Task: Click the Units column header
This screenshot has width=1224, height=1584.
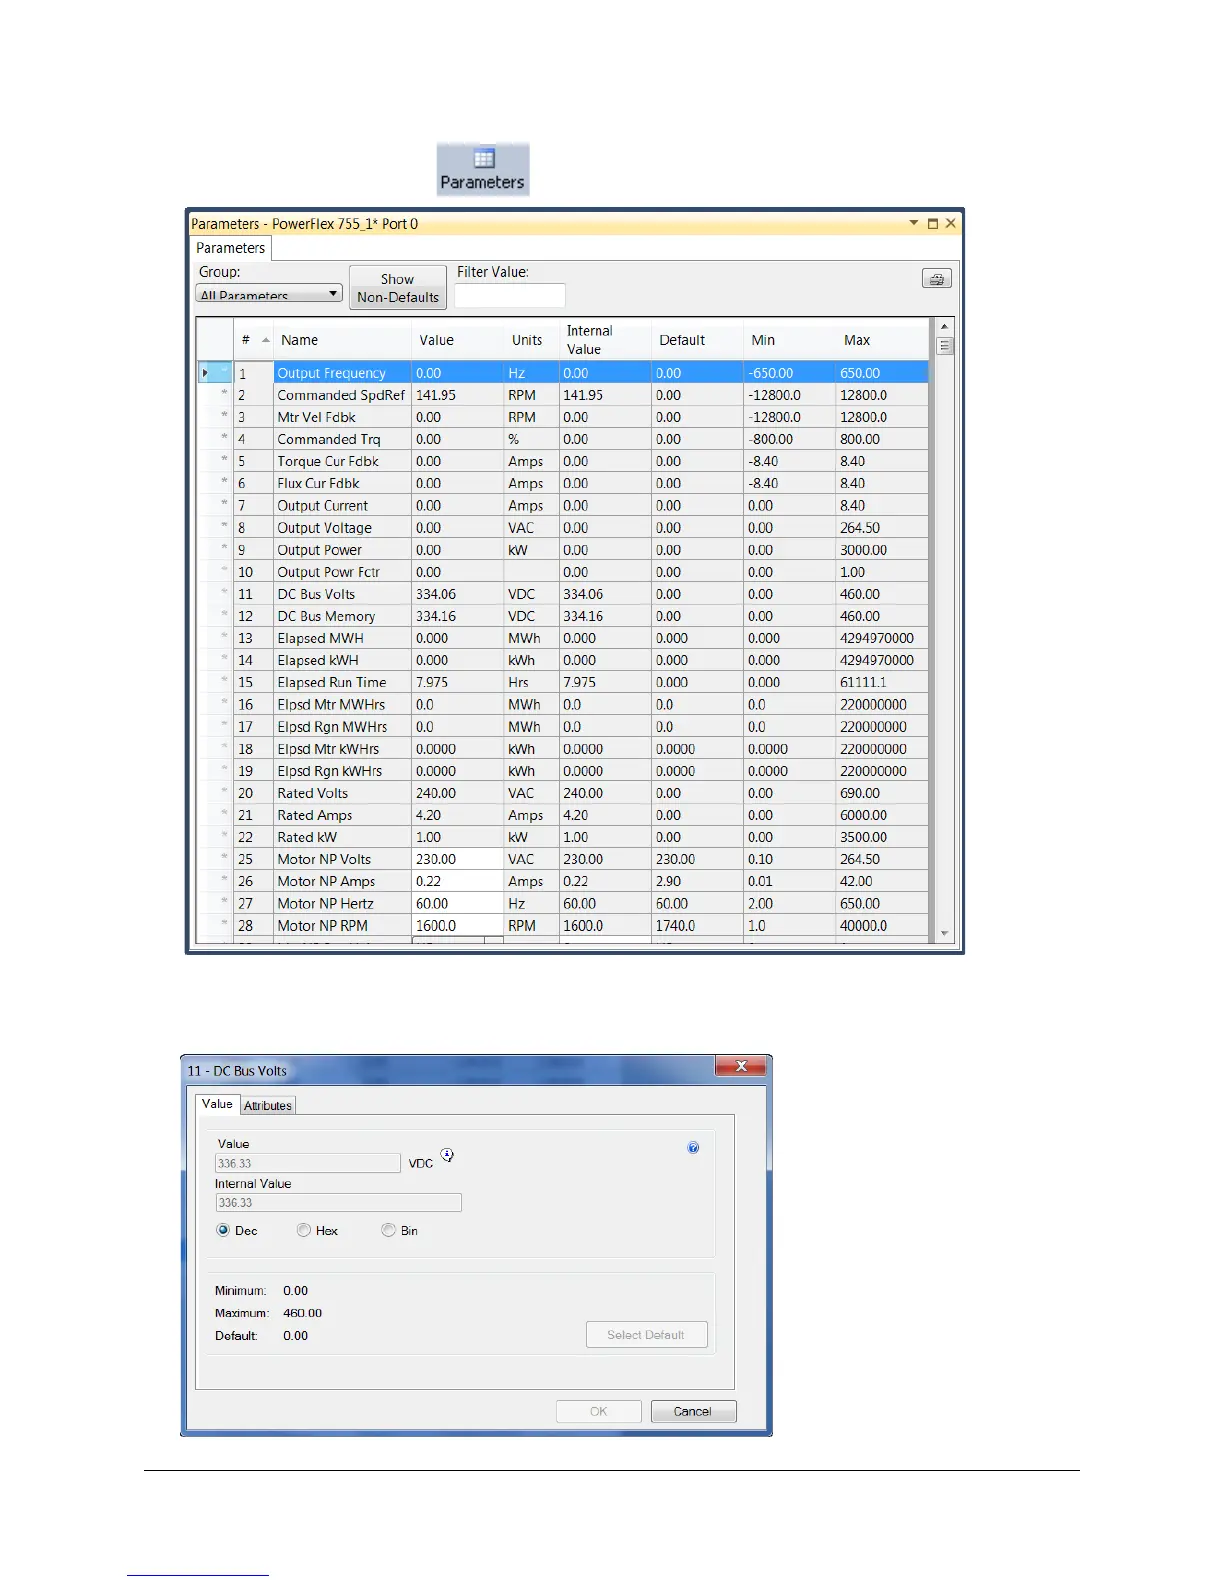Action: tap(531, 340)
